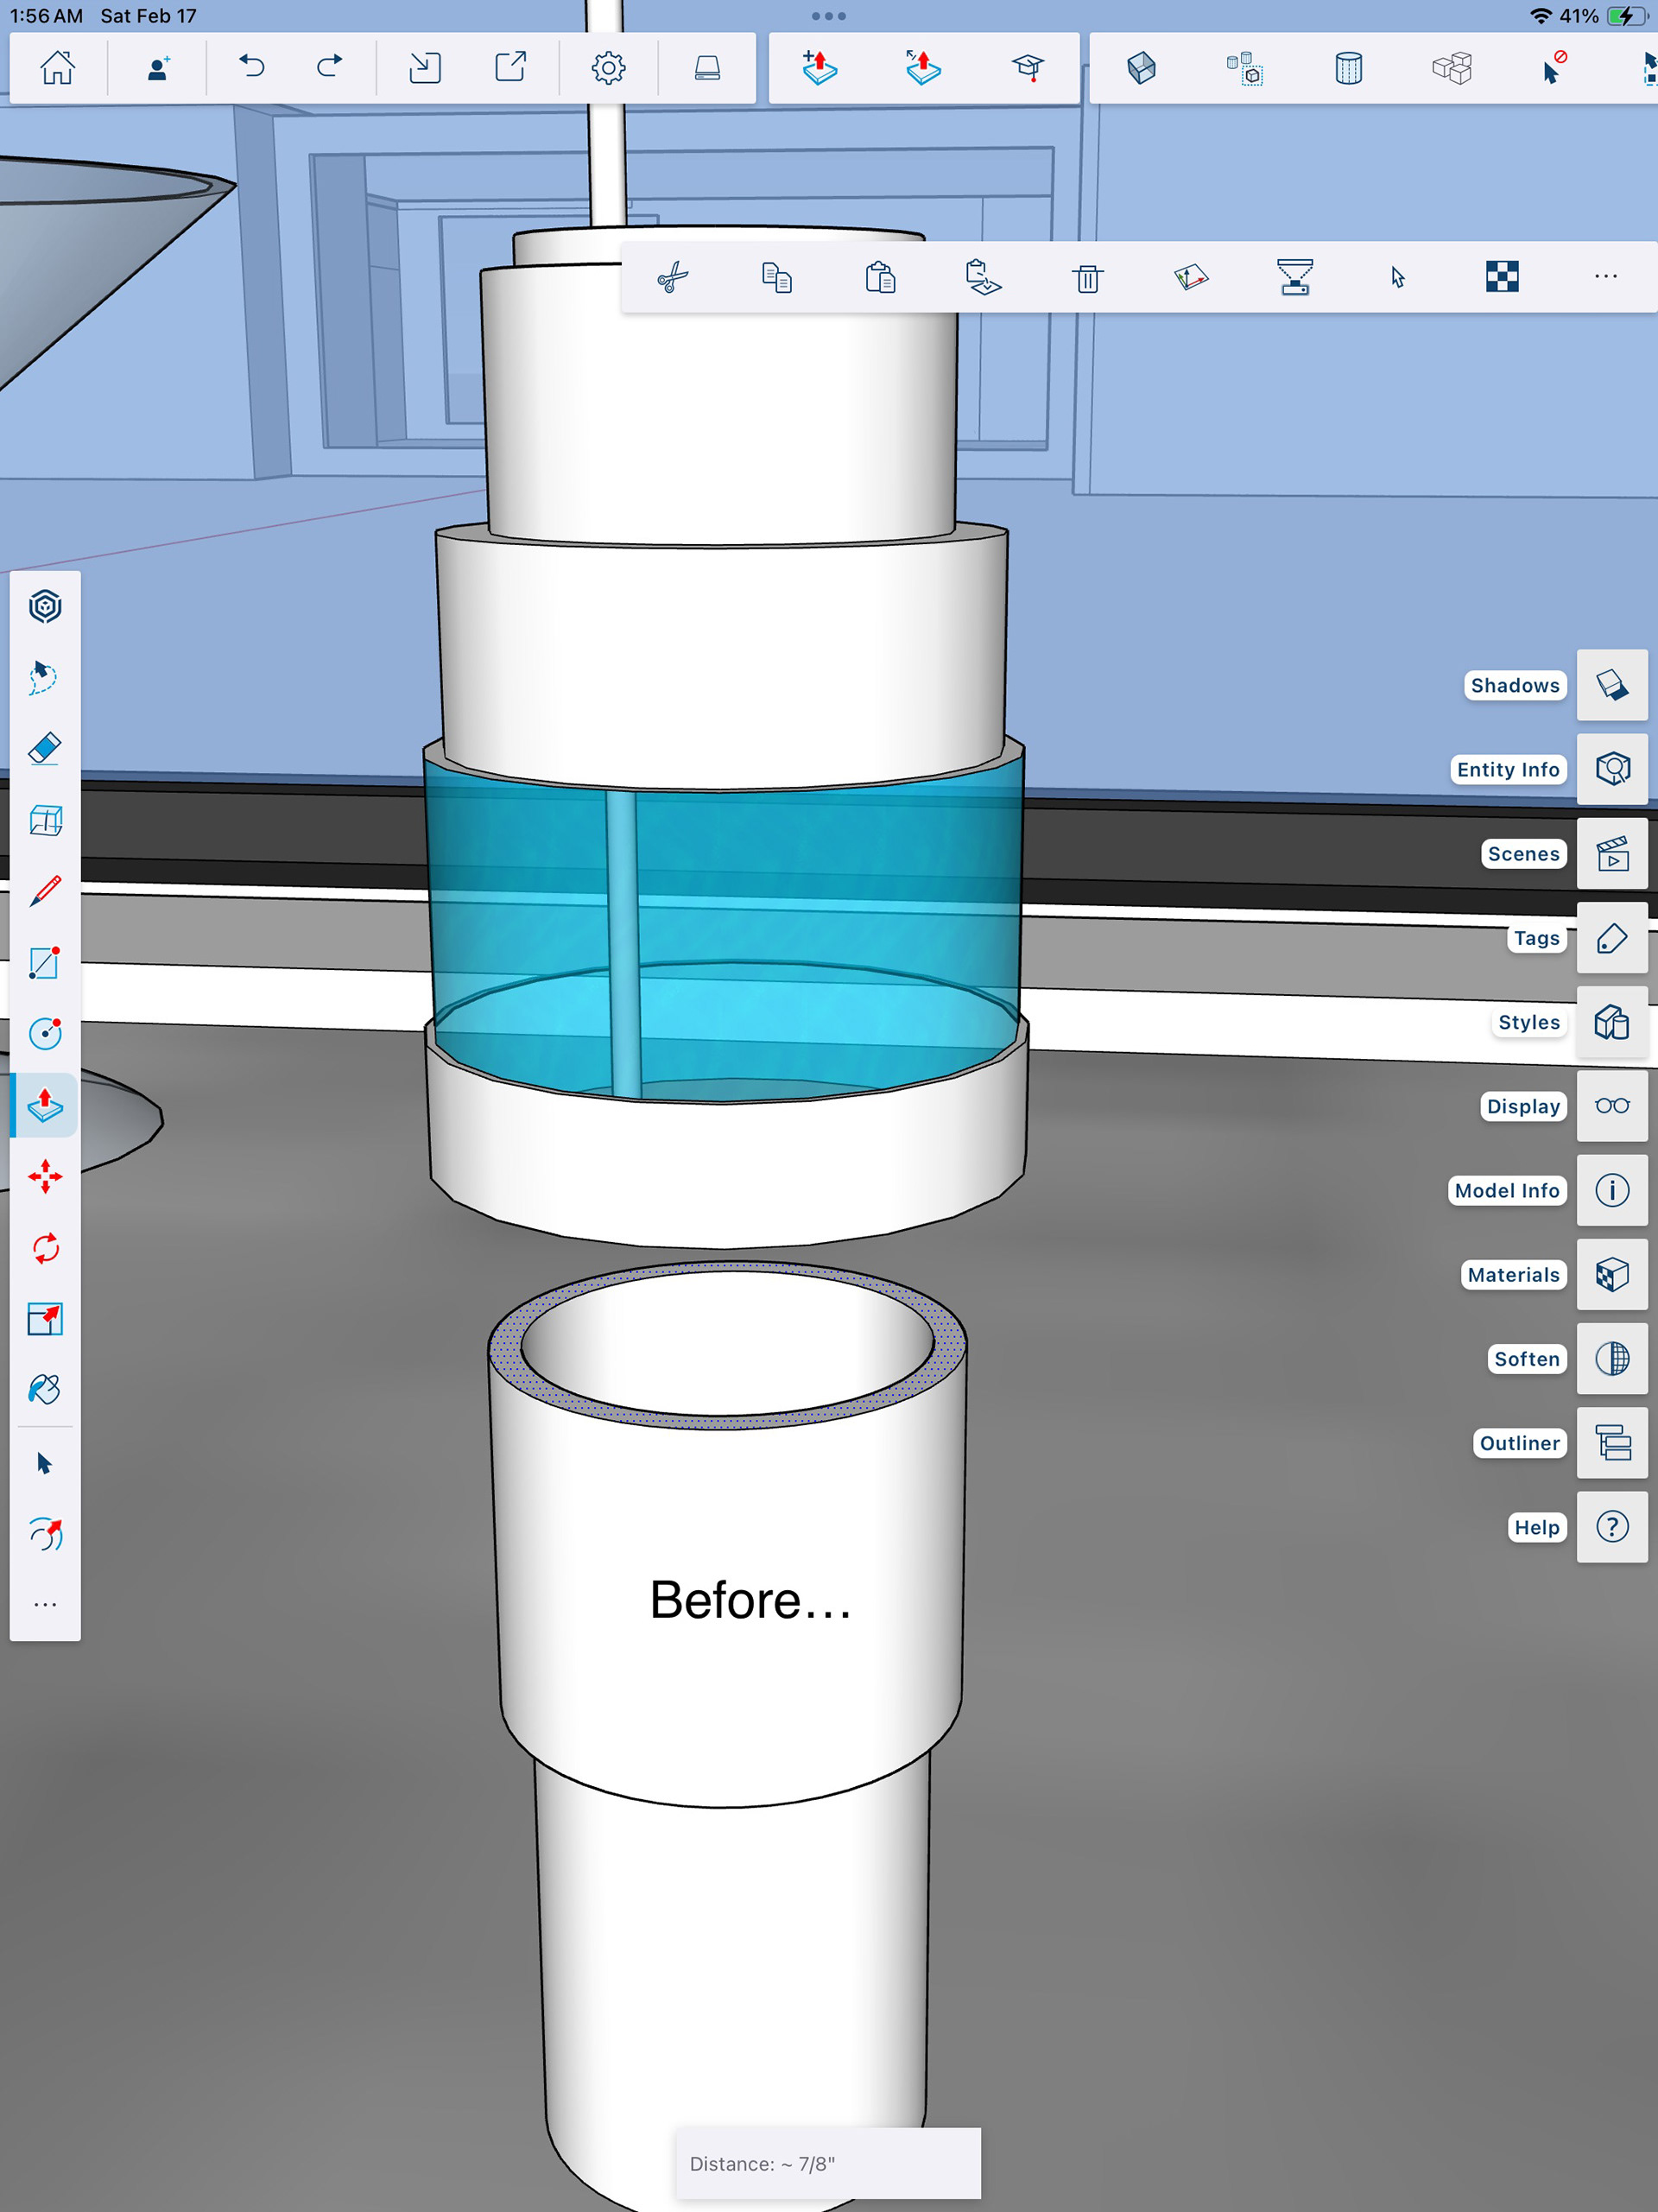Open the Soften panel

click(x=1612, y=1359)
